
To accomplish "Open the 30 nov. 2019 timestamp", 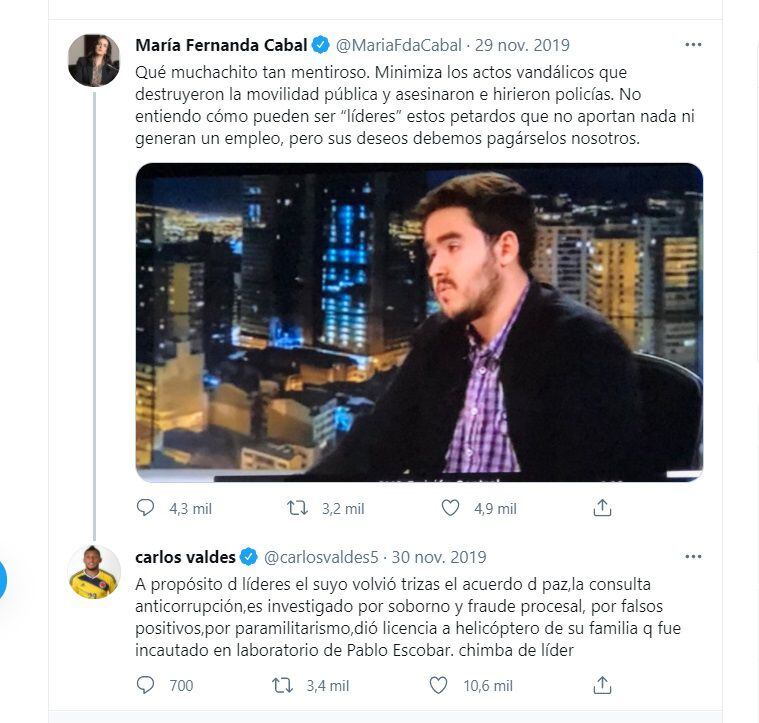I will point(438,557).
